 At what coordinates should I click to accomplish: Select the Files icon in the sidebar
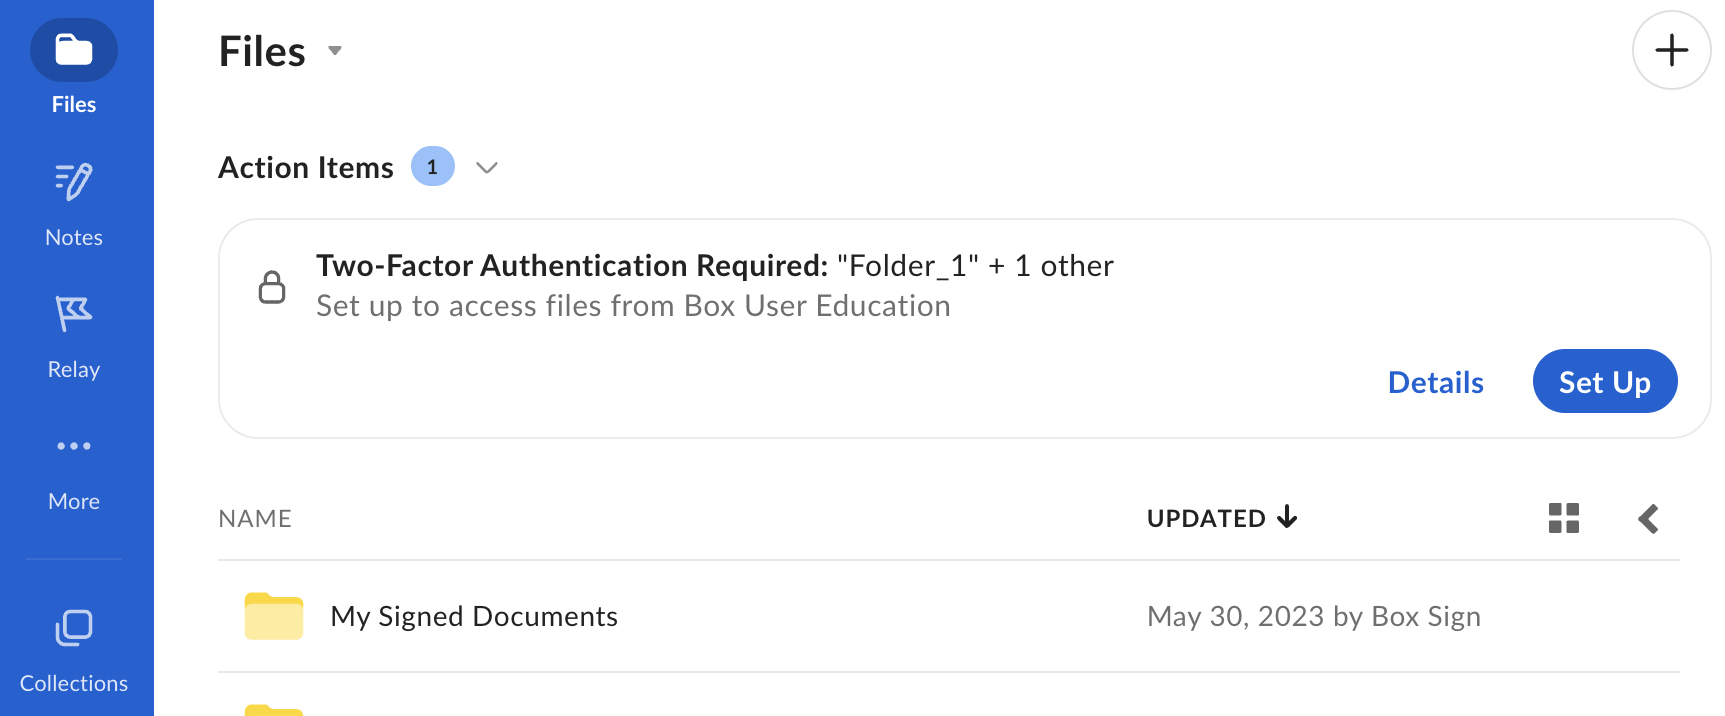tap(73, 49)
